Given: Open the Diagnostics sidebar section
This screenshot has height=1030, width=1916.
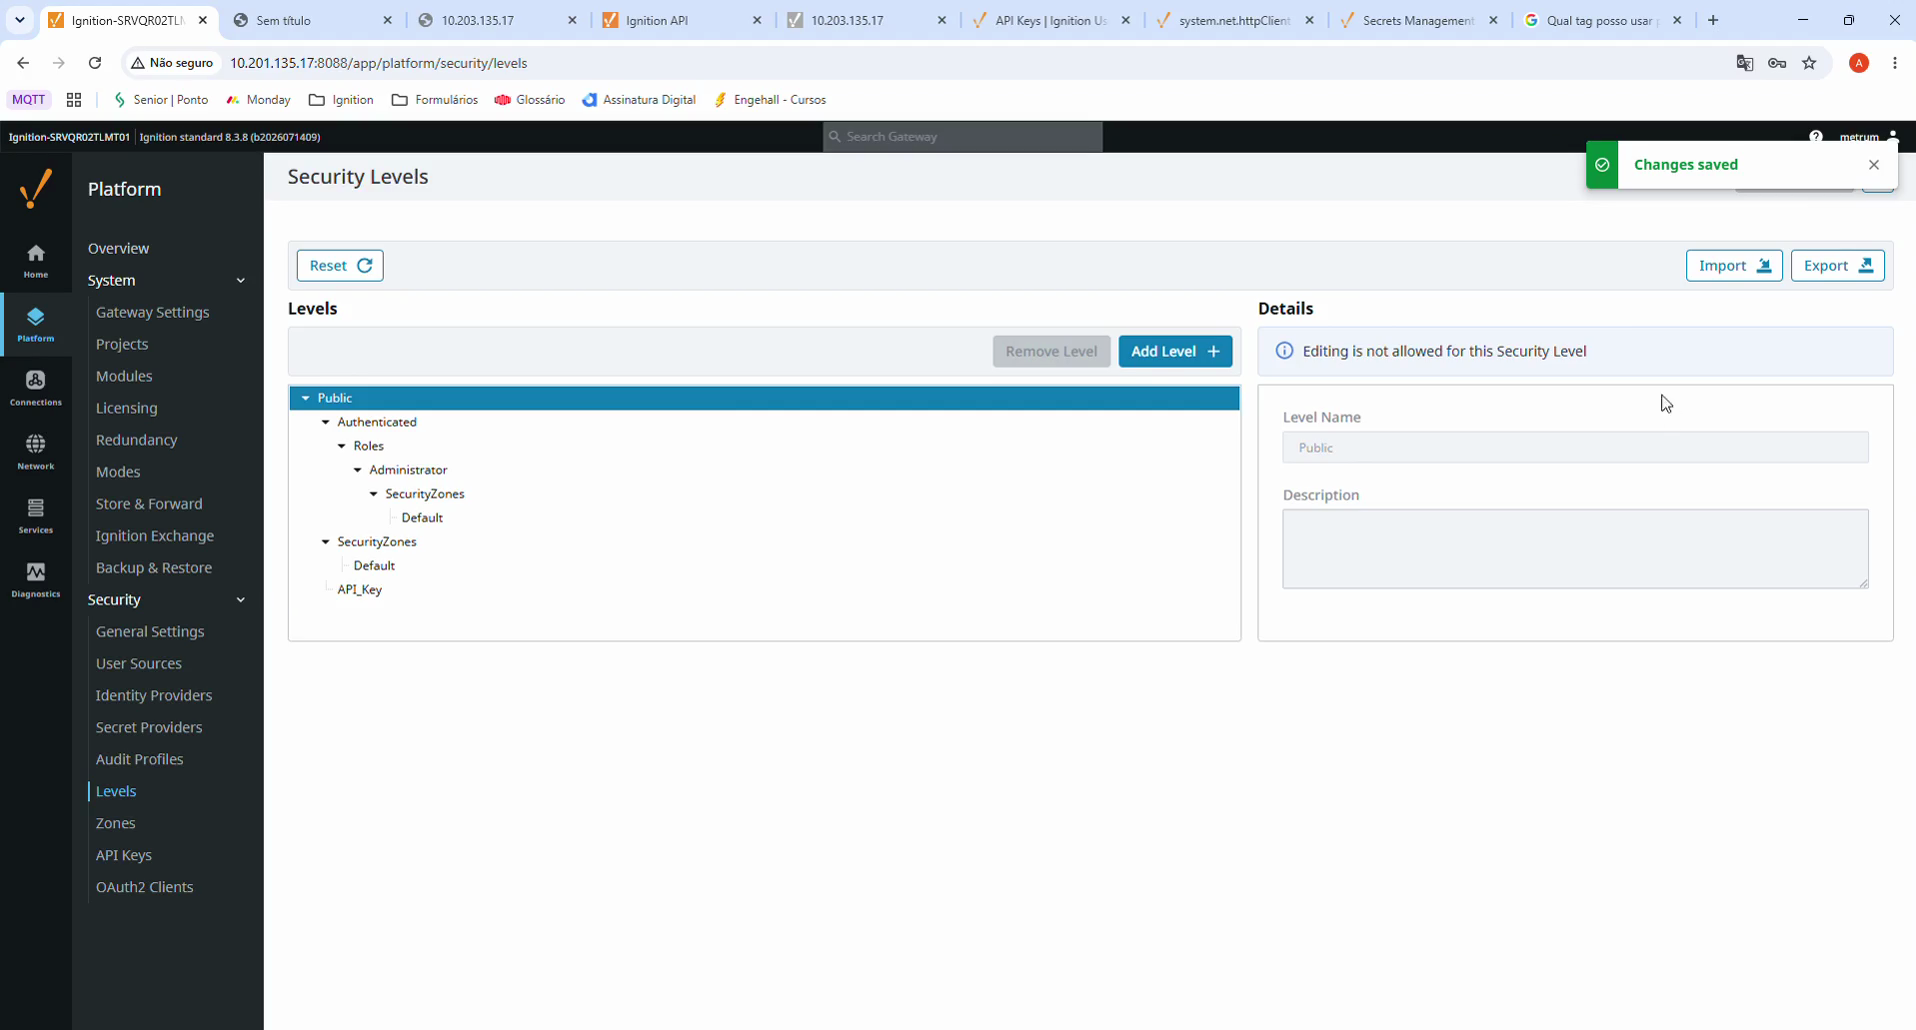Looking at the screenshot, I should point(36,581).
